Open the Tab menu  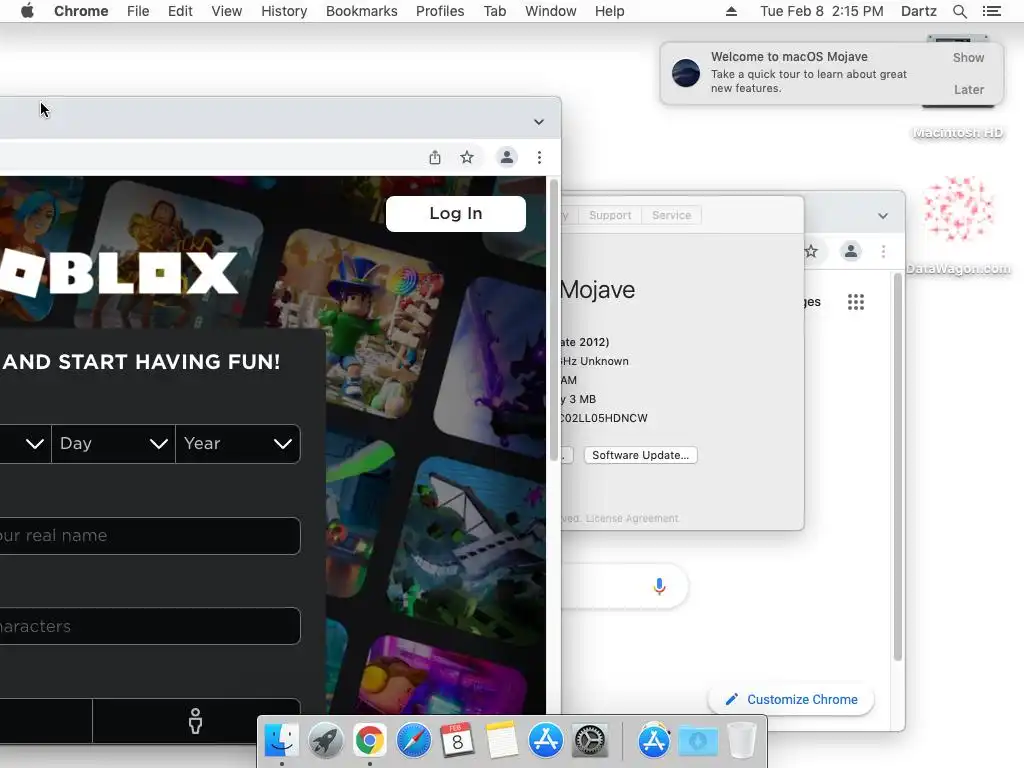point(495,11)
